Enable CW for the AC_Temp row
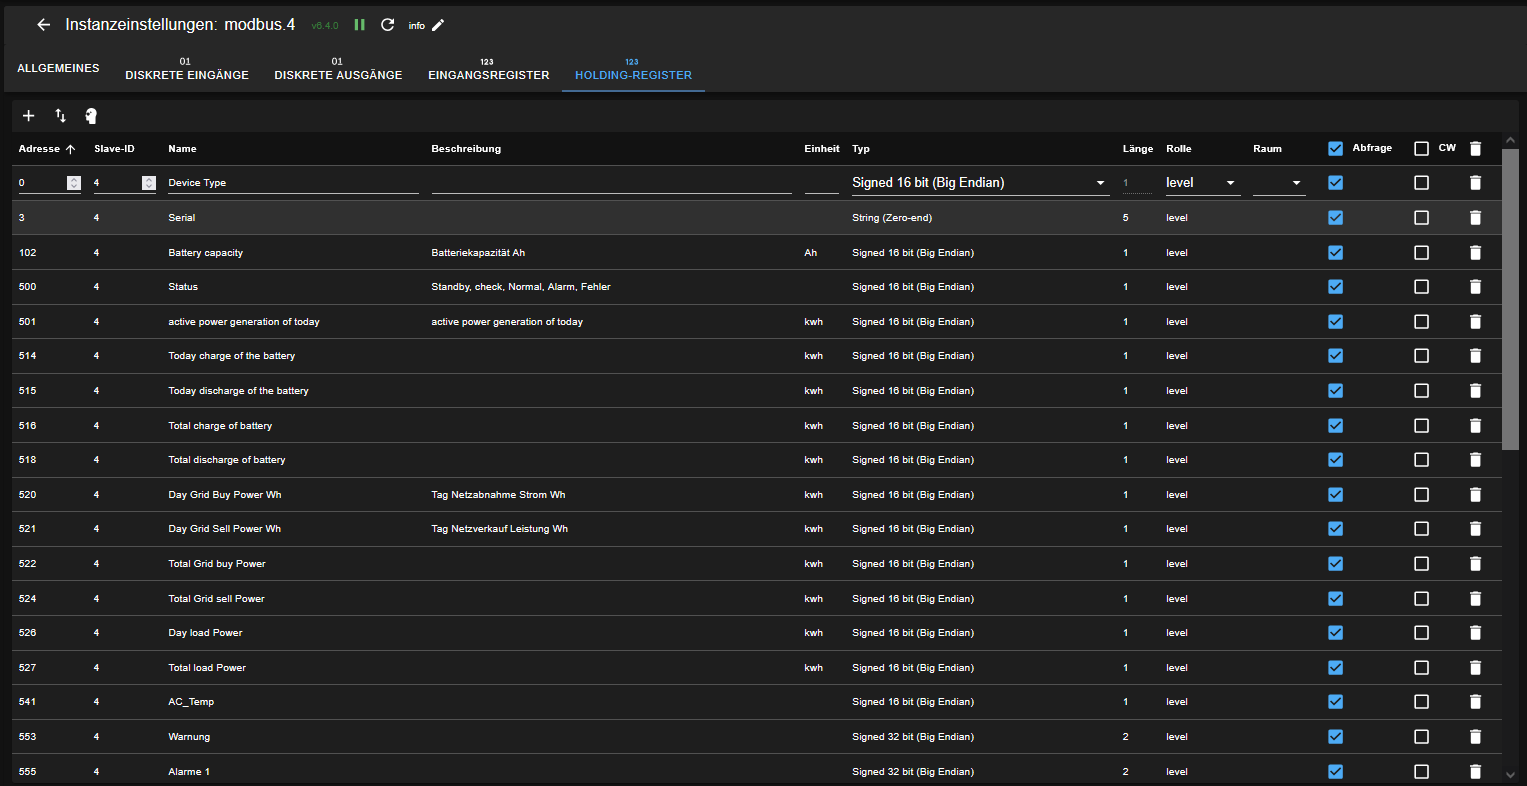 (x=1422, y=702)
